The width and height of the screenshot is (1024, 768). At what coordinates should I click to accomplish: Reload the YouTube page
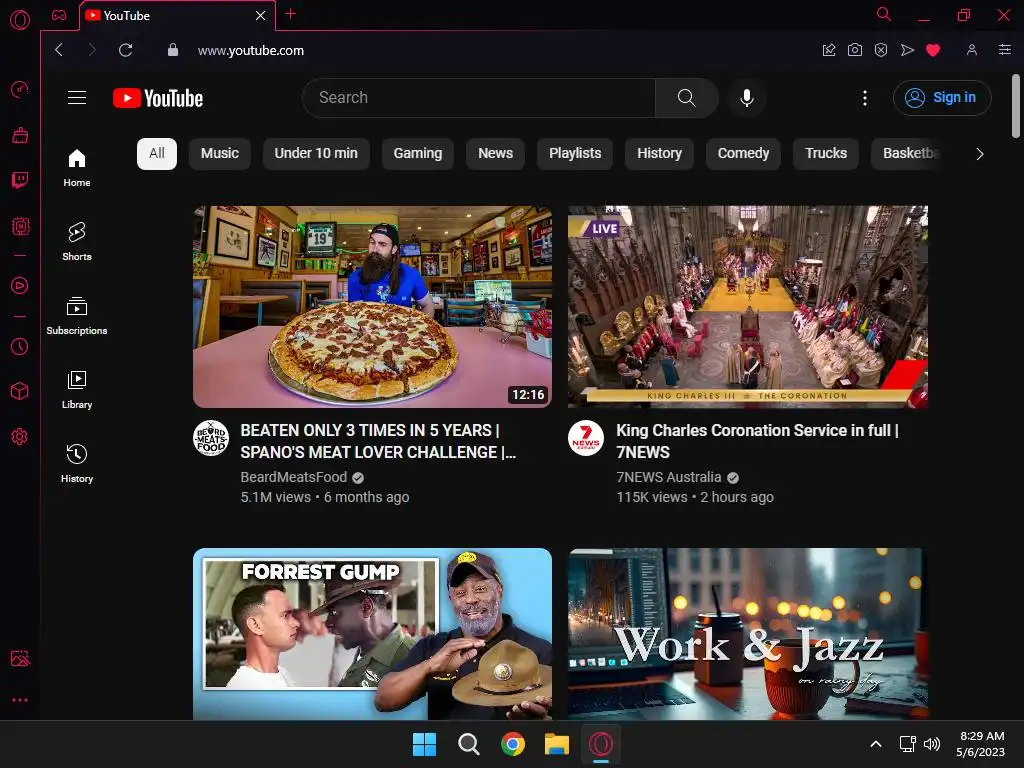click(125, 50)
